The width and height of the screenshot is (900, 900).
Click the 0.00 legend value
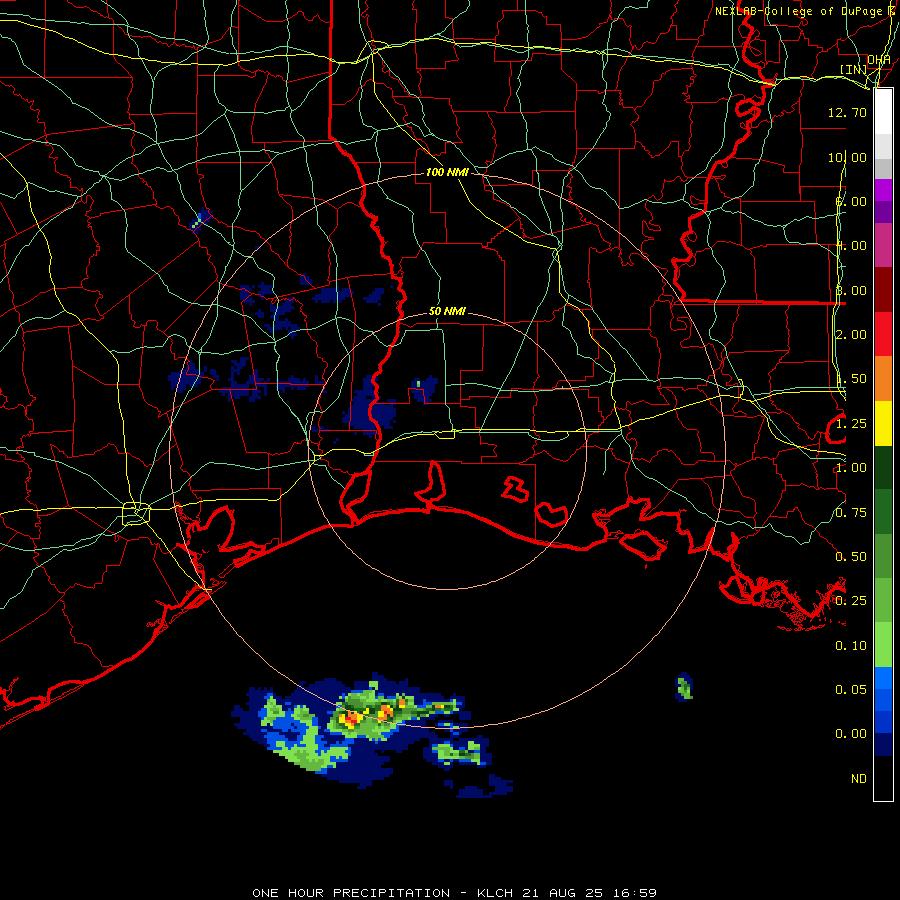(x=851, y=734)
